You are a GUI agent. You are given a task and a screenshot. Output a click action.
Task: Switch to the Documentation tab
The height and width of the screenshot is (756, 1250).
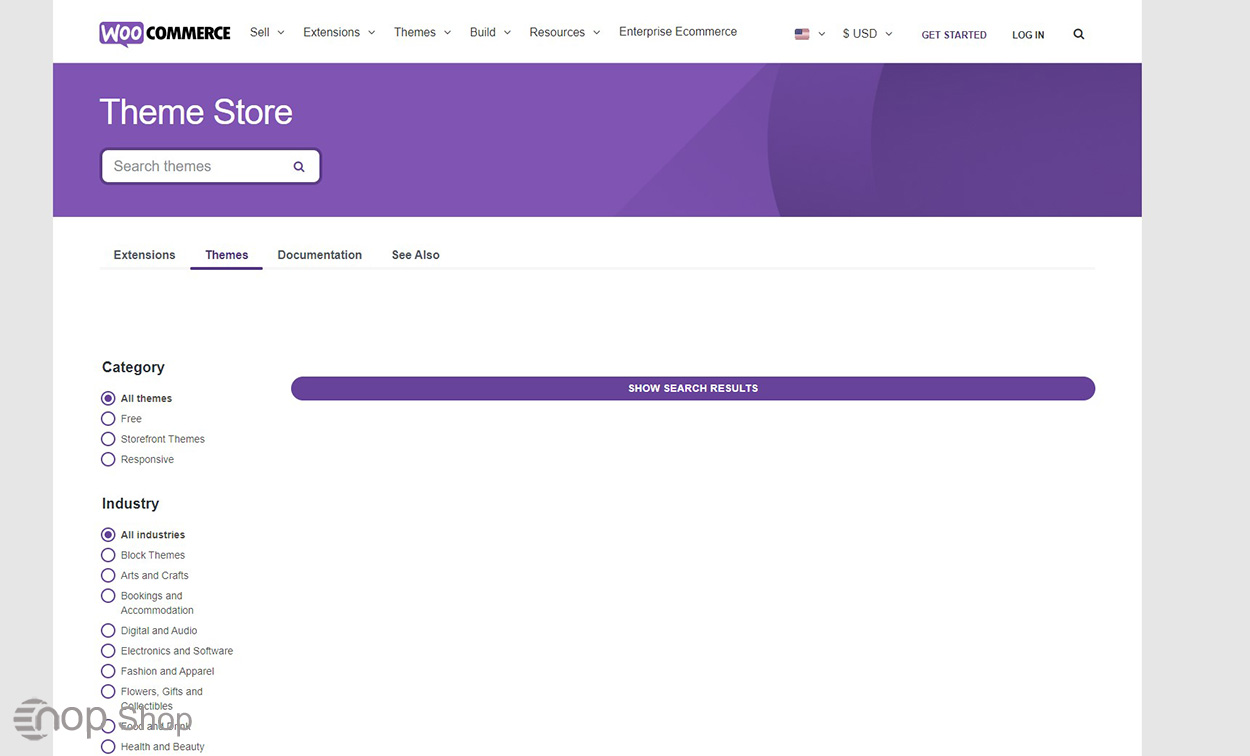[319, 255]
